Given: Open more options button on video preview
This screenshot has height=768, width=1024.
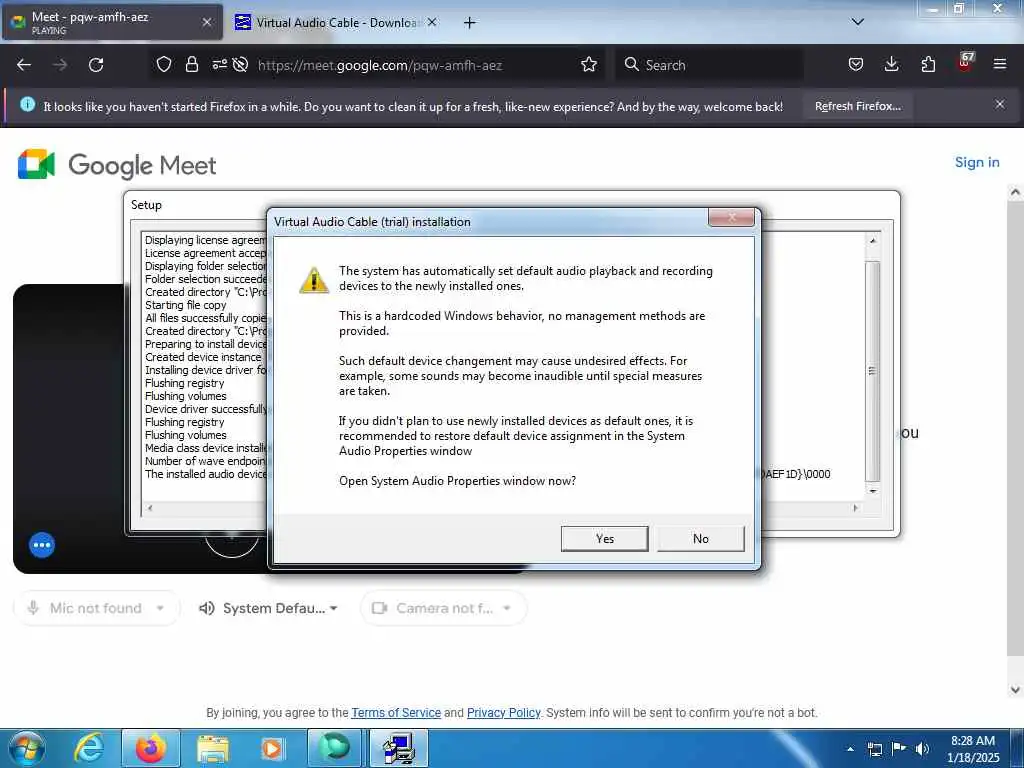Looking at the screenshot, I should (x=42, y=545).
